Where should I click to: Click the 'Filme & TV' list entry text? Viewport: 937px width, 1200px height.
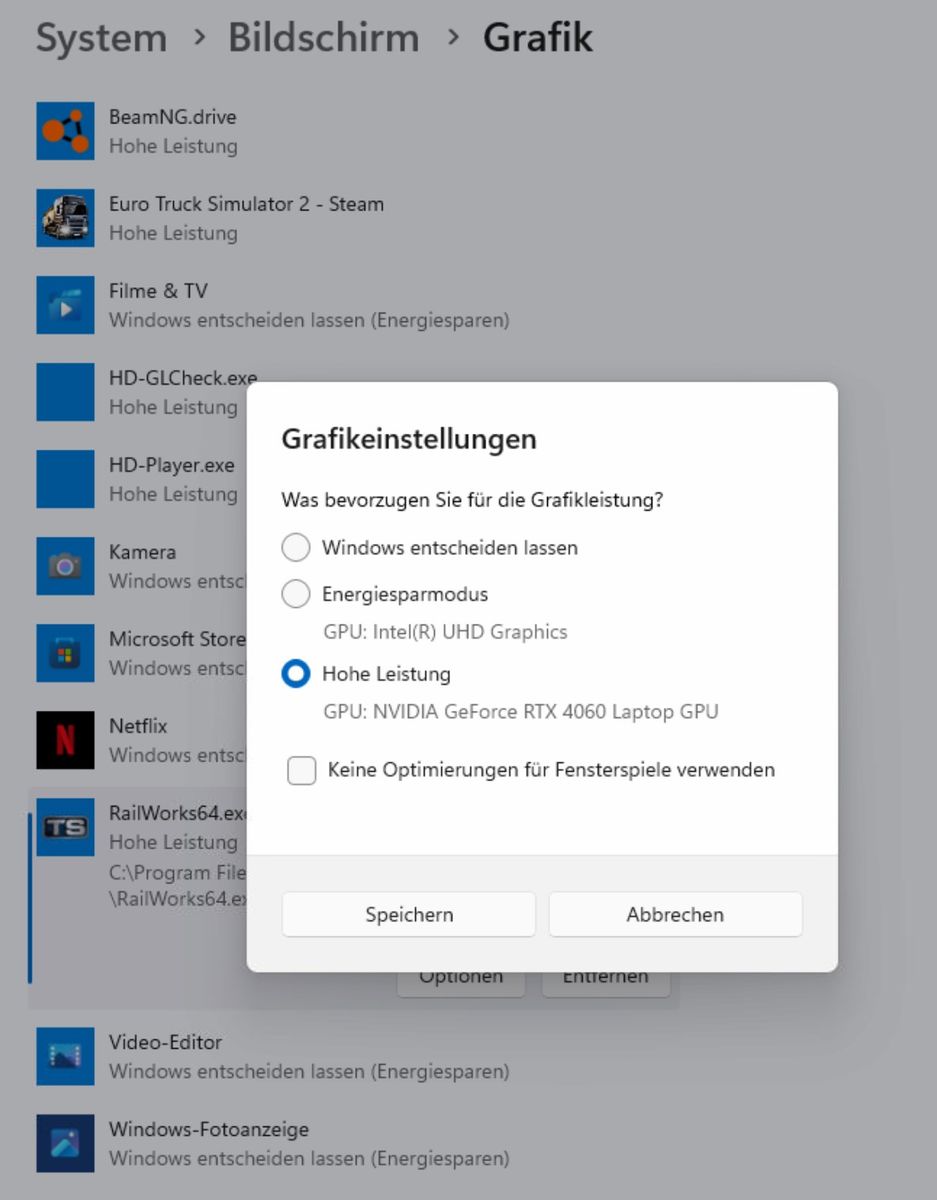[x=158, y=291]
